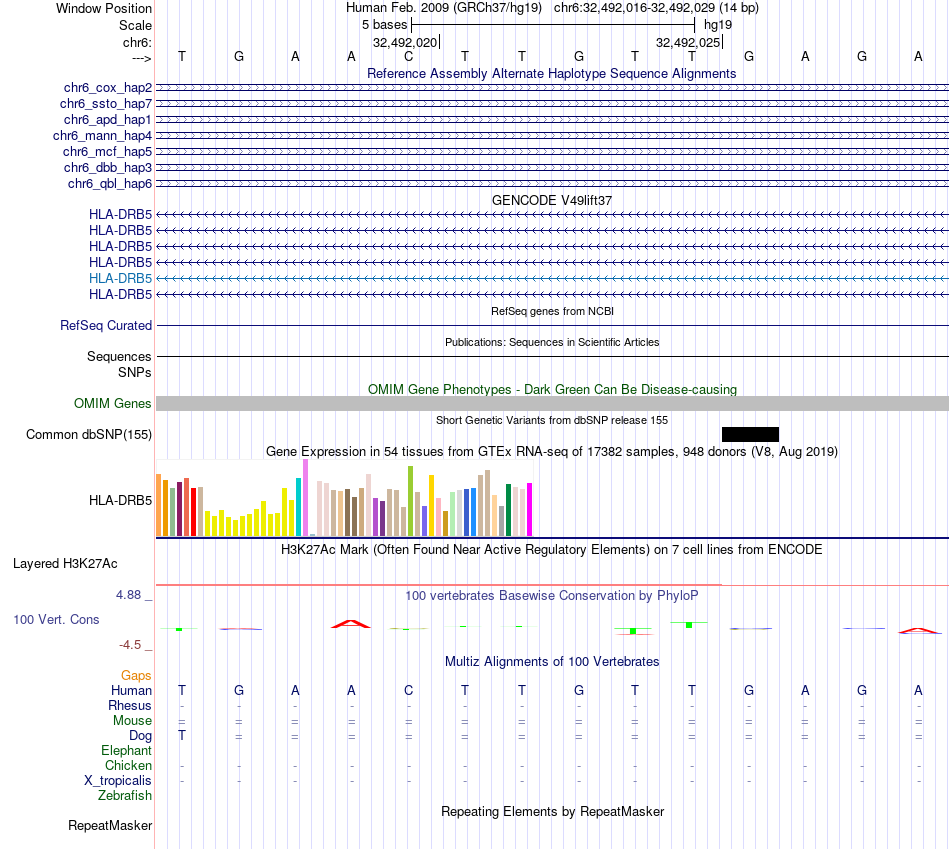
Task: Open the light-blue HLA-DRB5 transcript label
Action: pos(120,278)
